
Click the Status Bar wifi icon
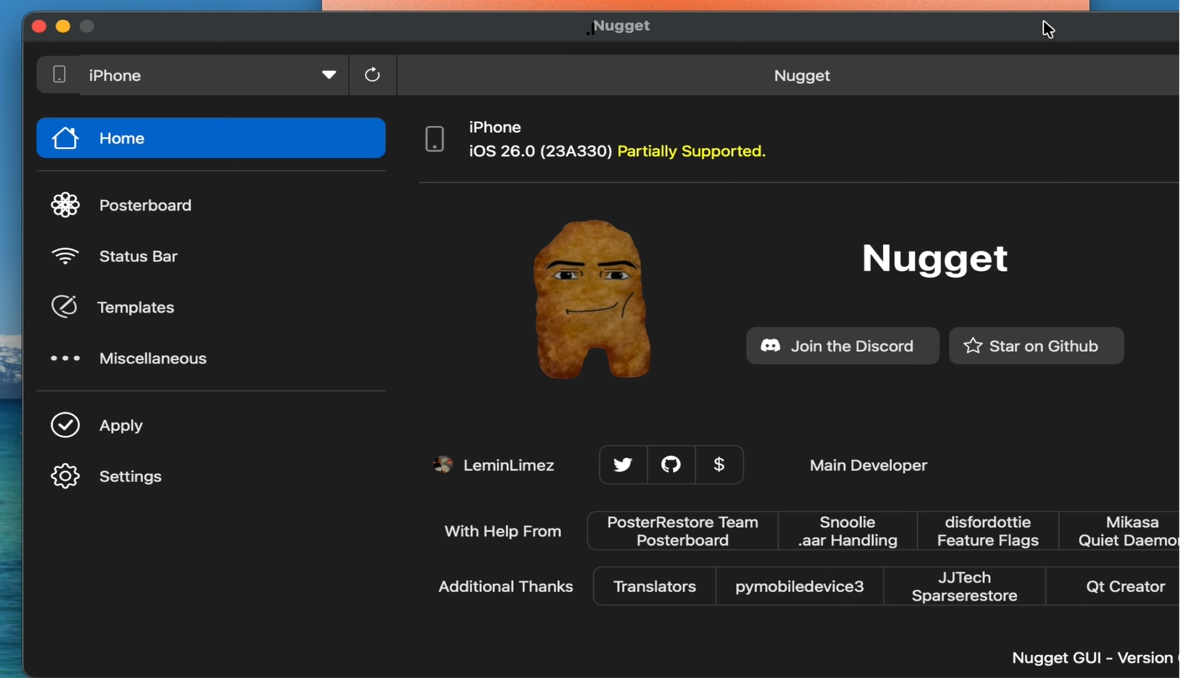[x=65, y=256]
